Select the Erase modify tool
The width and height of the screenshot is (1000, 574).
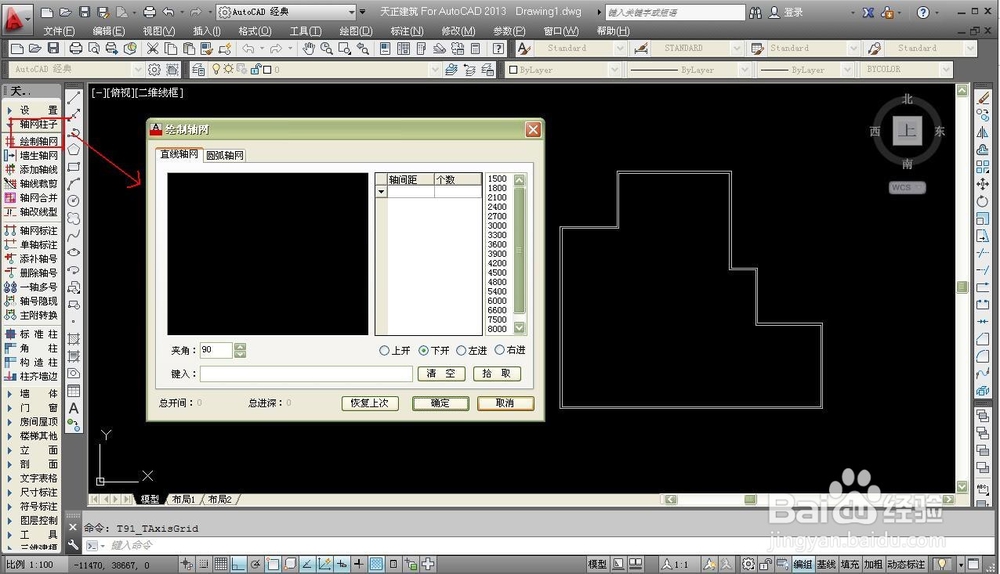click(x=982, y=98)
